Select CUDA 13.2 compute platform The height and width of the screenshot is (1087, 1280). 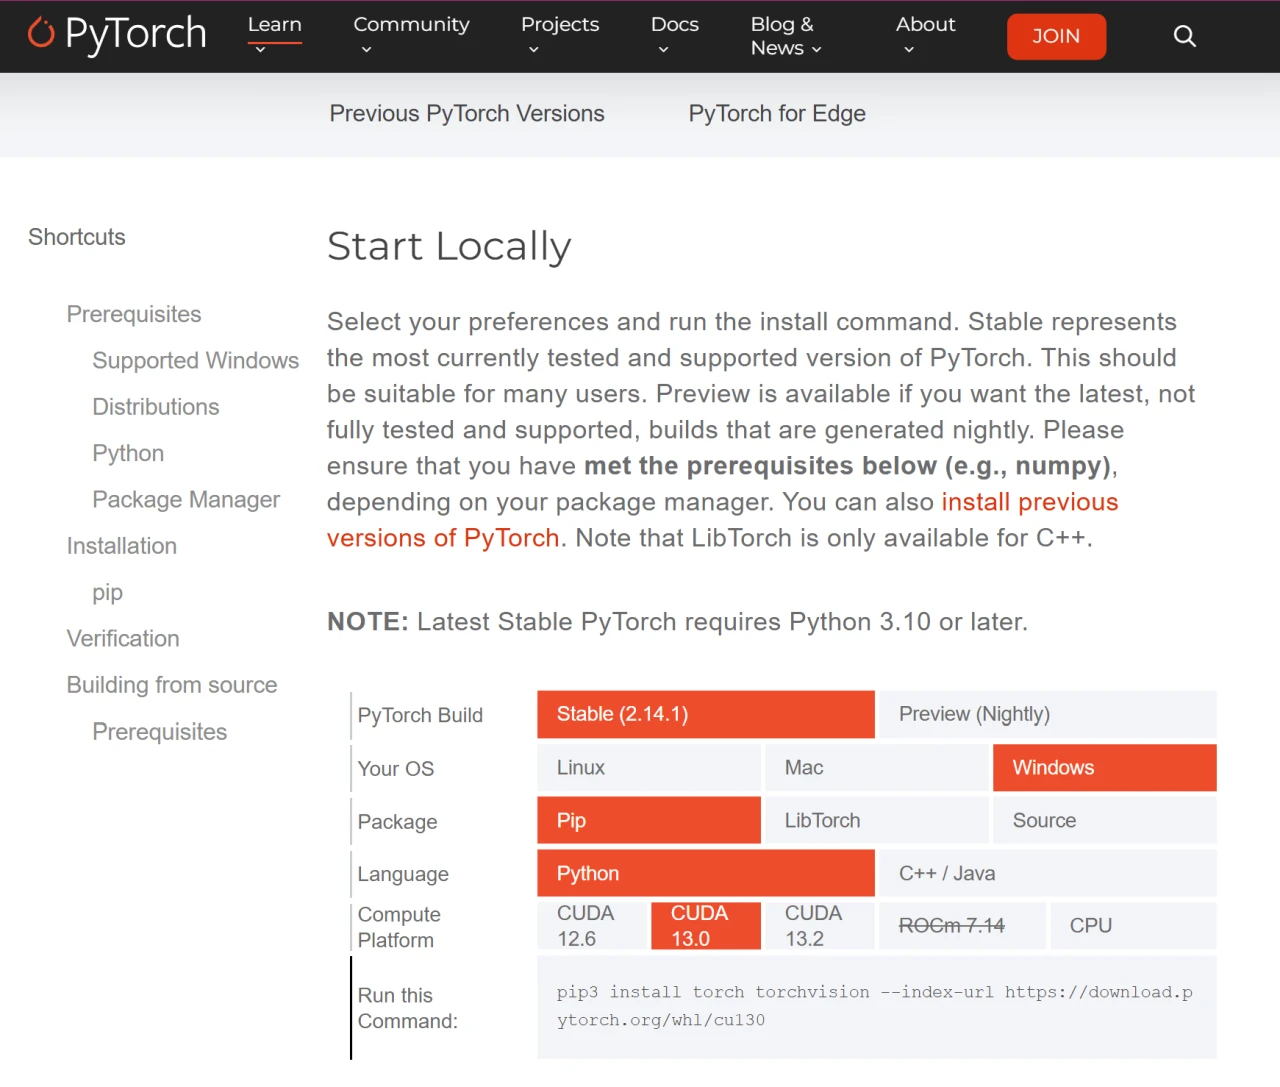click(x=820, y=926)
